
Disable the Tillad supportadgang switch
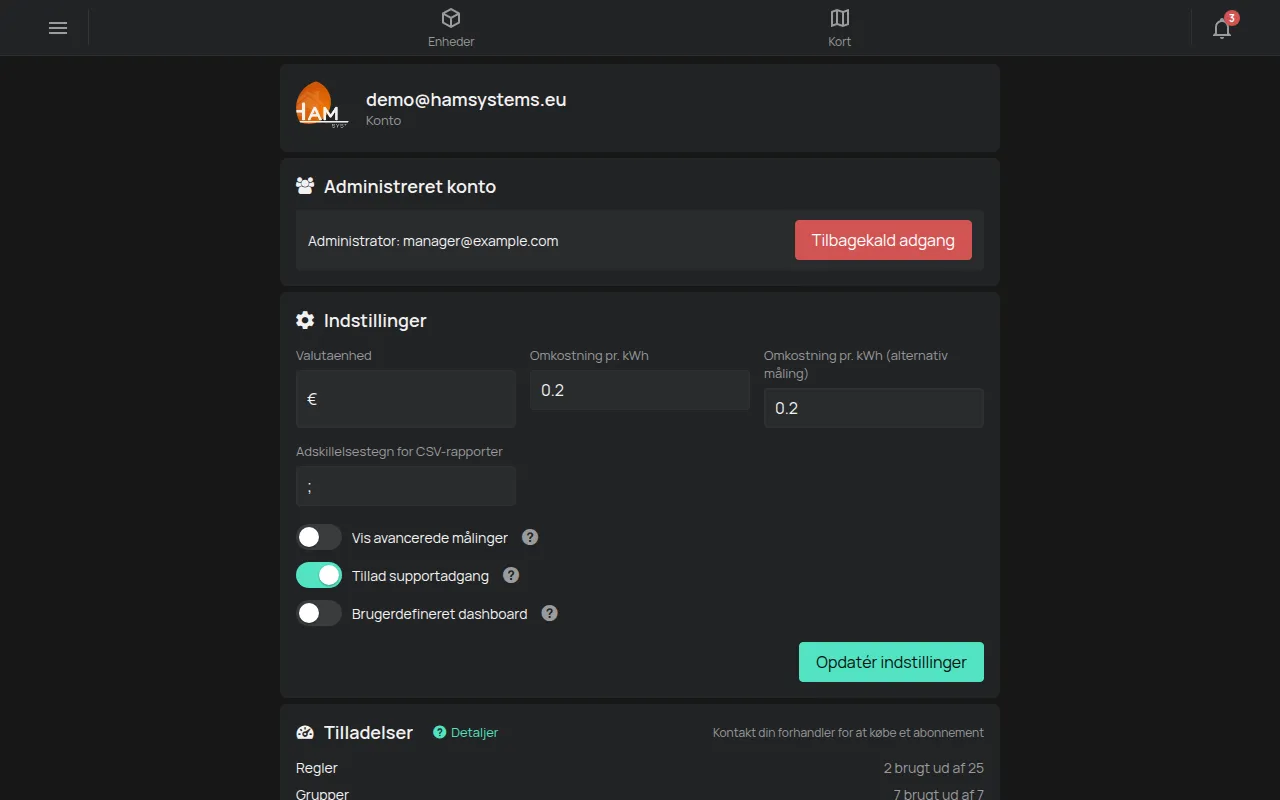(x=319, y=575)
